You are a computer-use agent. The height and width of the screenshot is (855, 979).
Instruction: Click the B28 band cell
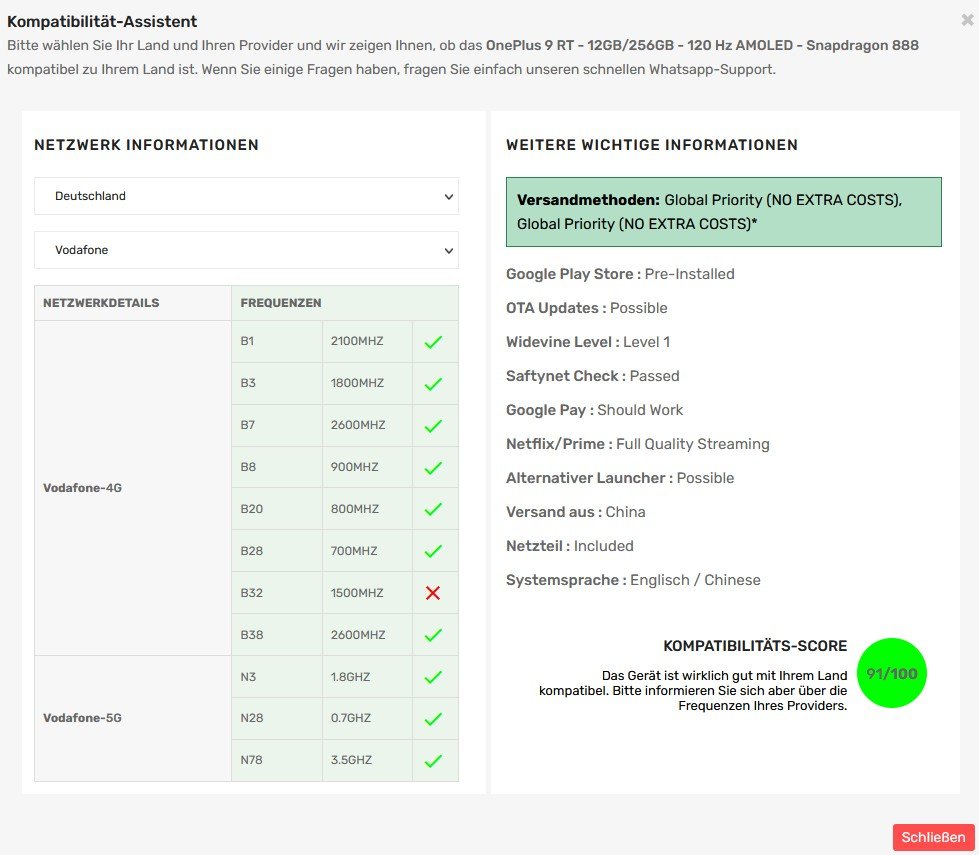click(x=277, y=550)
